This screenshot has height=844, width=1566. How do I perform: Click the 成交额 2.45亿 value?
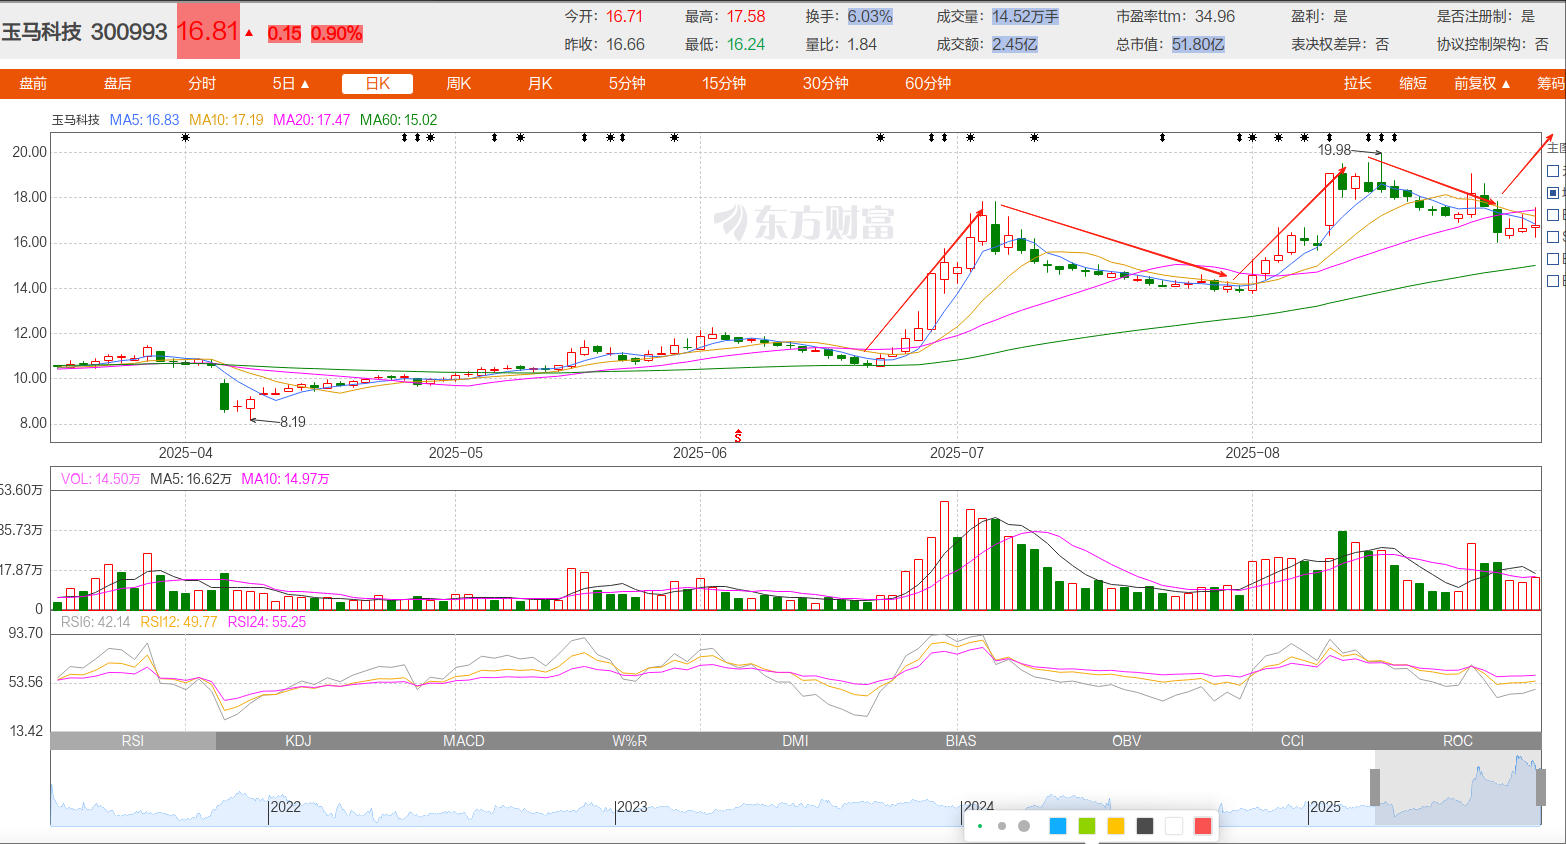[x=1014, y=45]
